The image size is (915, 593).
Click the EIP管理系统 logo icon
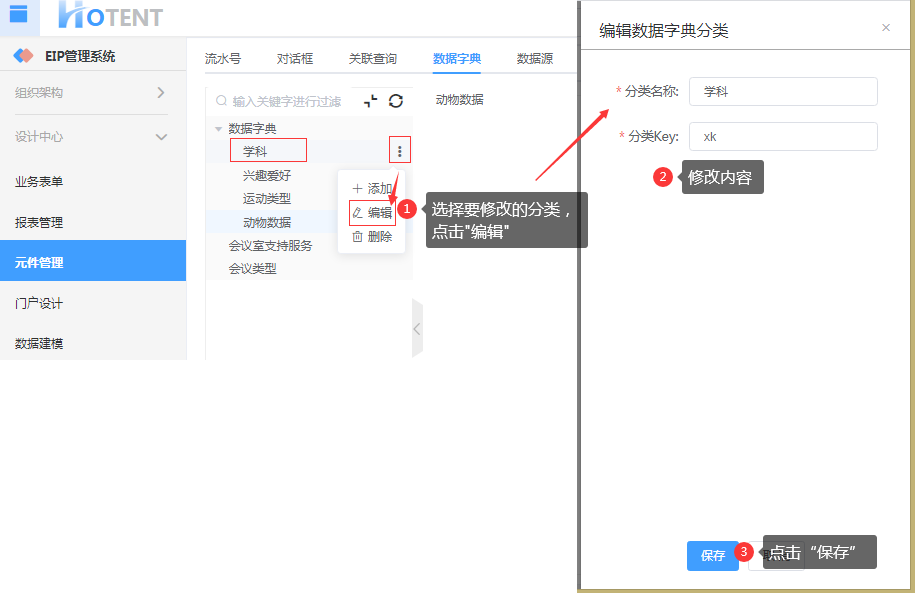coord(23,56)
